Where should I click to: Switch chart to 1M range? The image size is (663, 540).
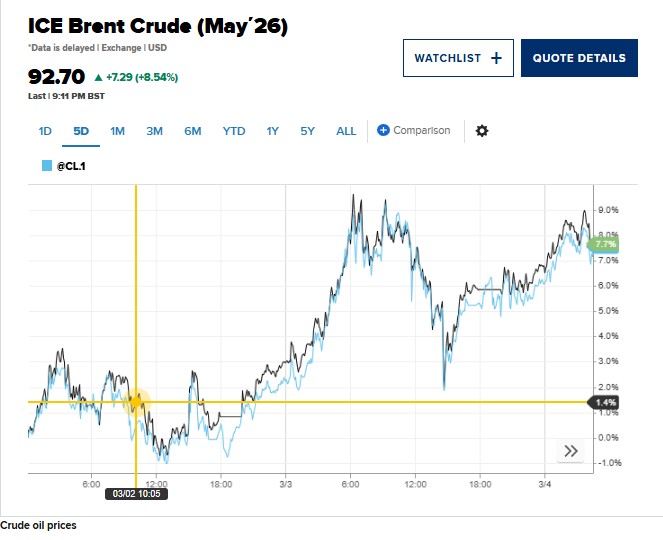pos(117,131)
